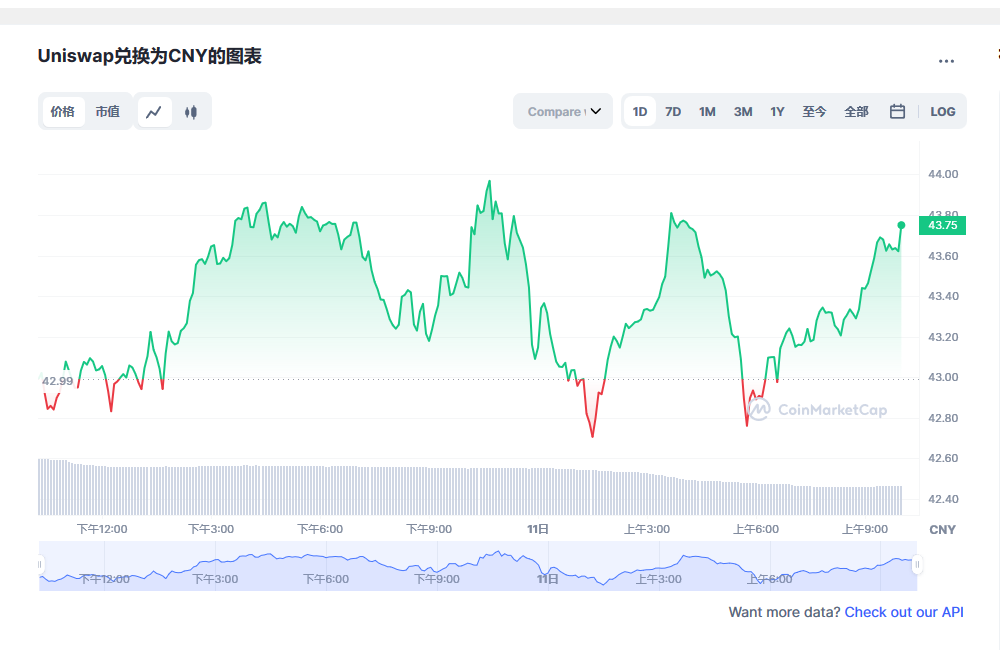The width and height of the screenshot is (1000, 650).
Task: Choose the 7D time range
Action: (x=673, y=112)
